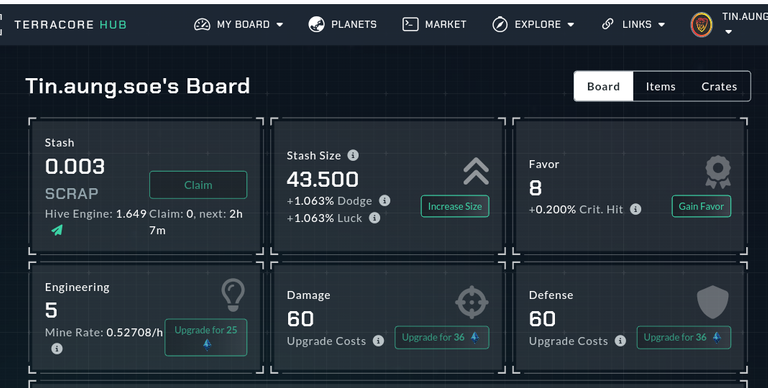Click the TIN.AUNG username label
This screenshot has height=388, width=768.
point(744,17)
